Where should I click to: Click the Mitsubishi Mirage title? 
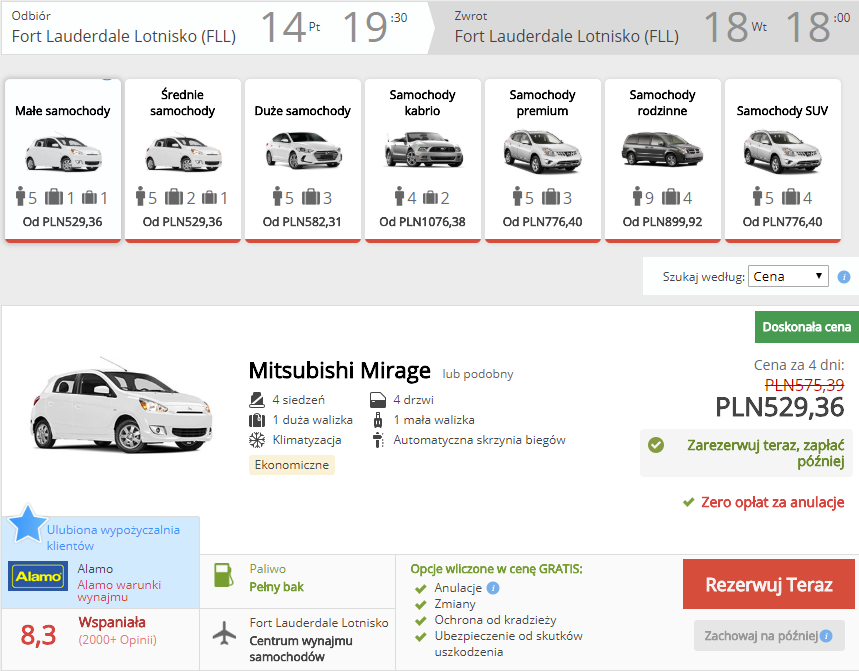pyautogui.click(x=340, y=371)
